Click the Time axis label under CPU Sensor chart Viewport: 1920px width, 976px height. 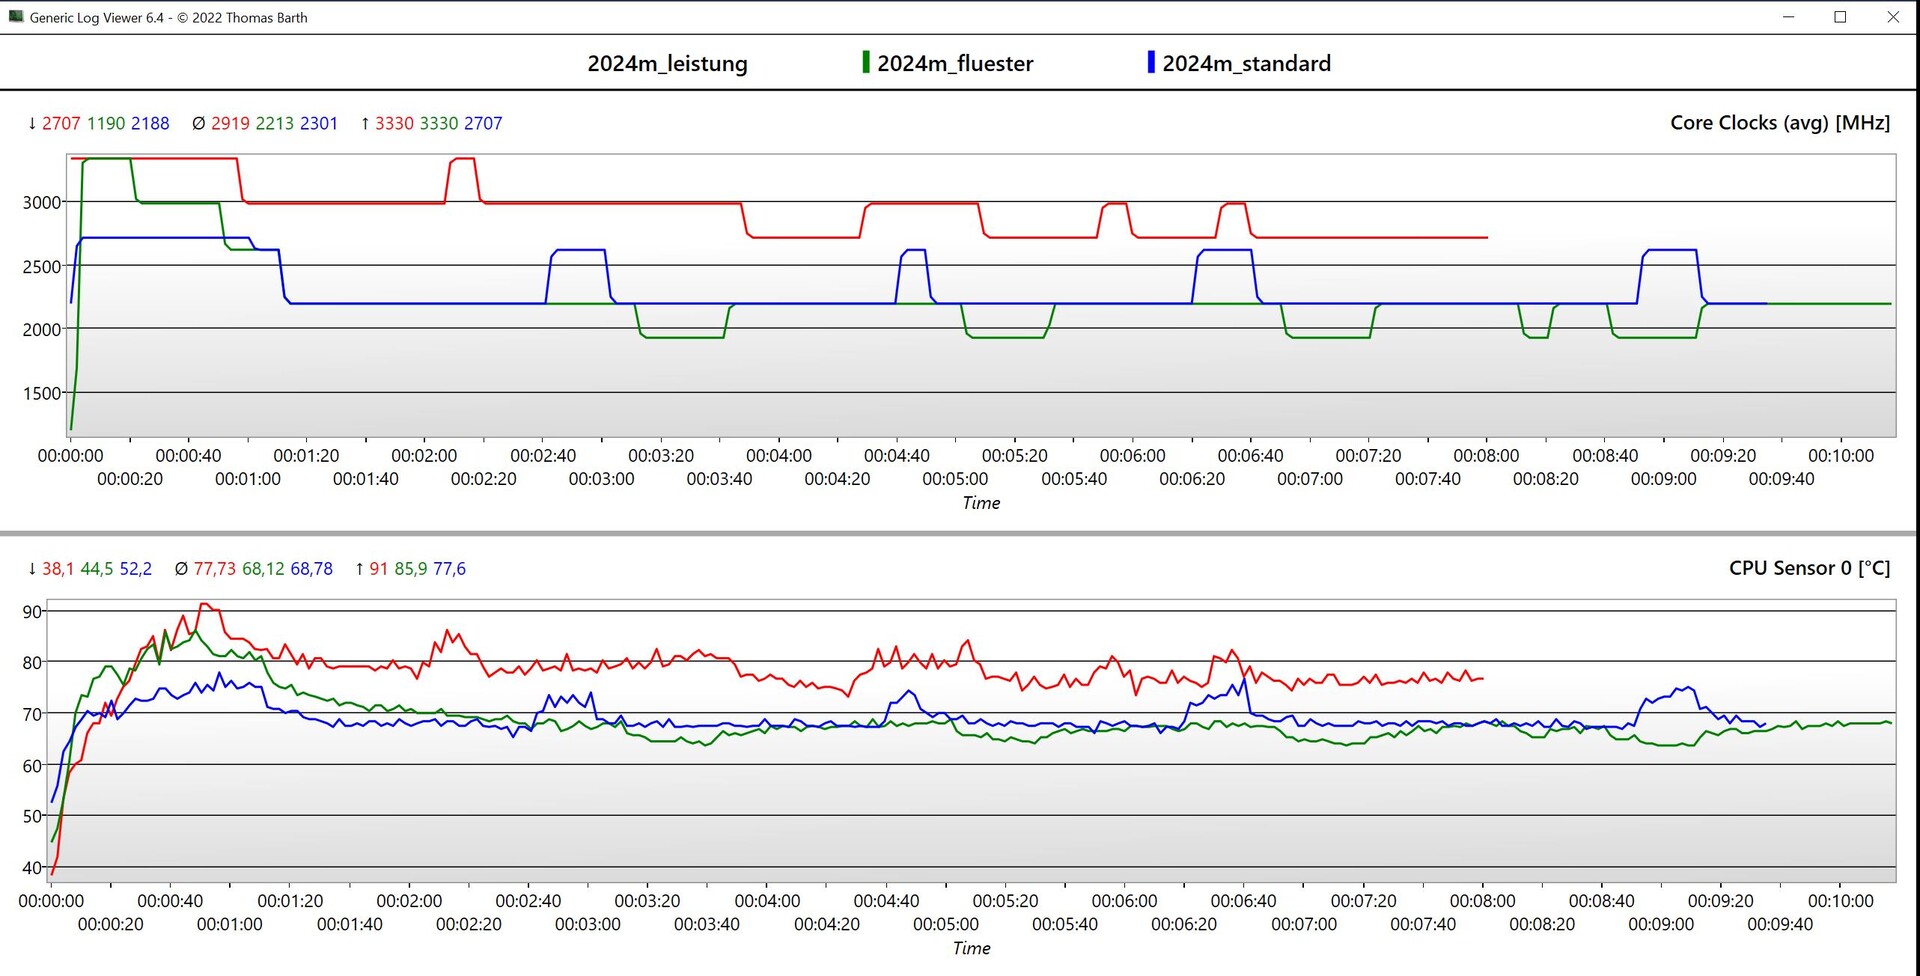[x=971, y=948]
